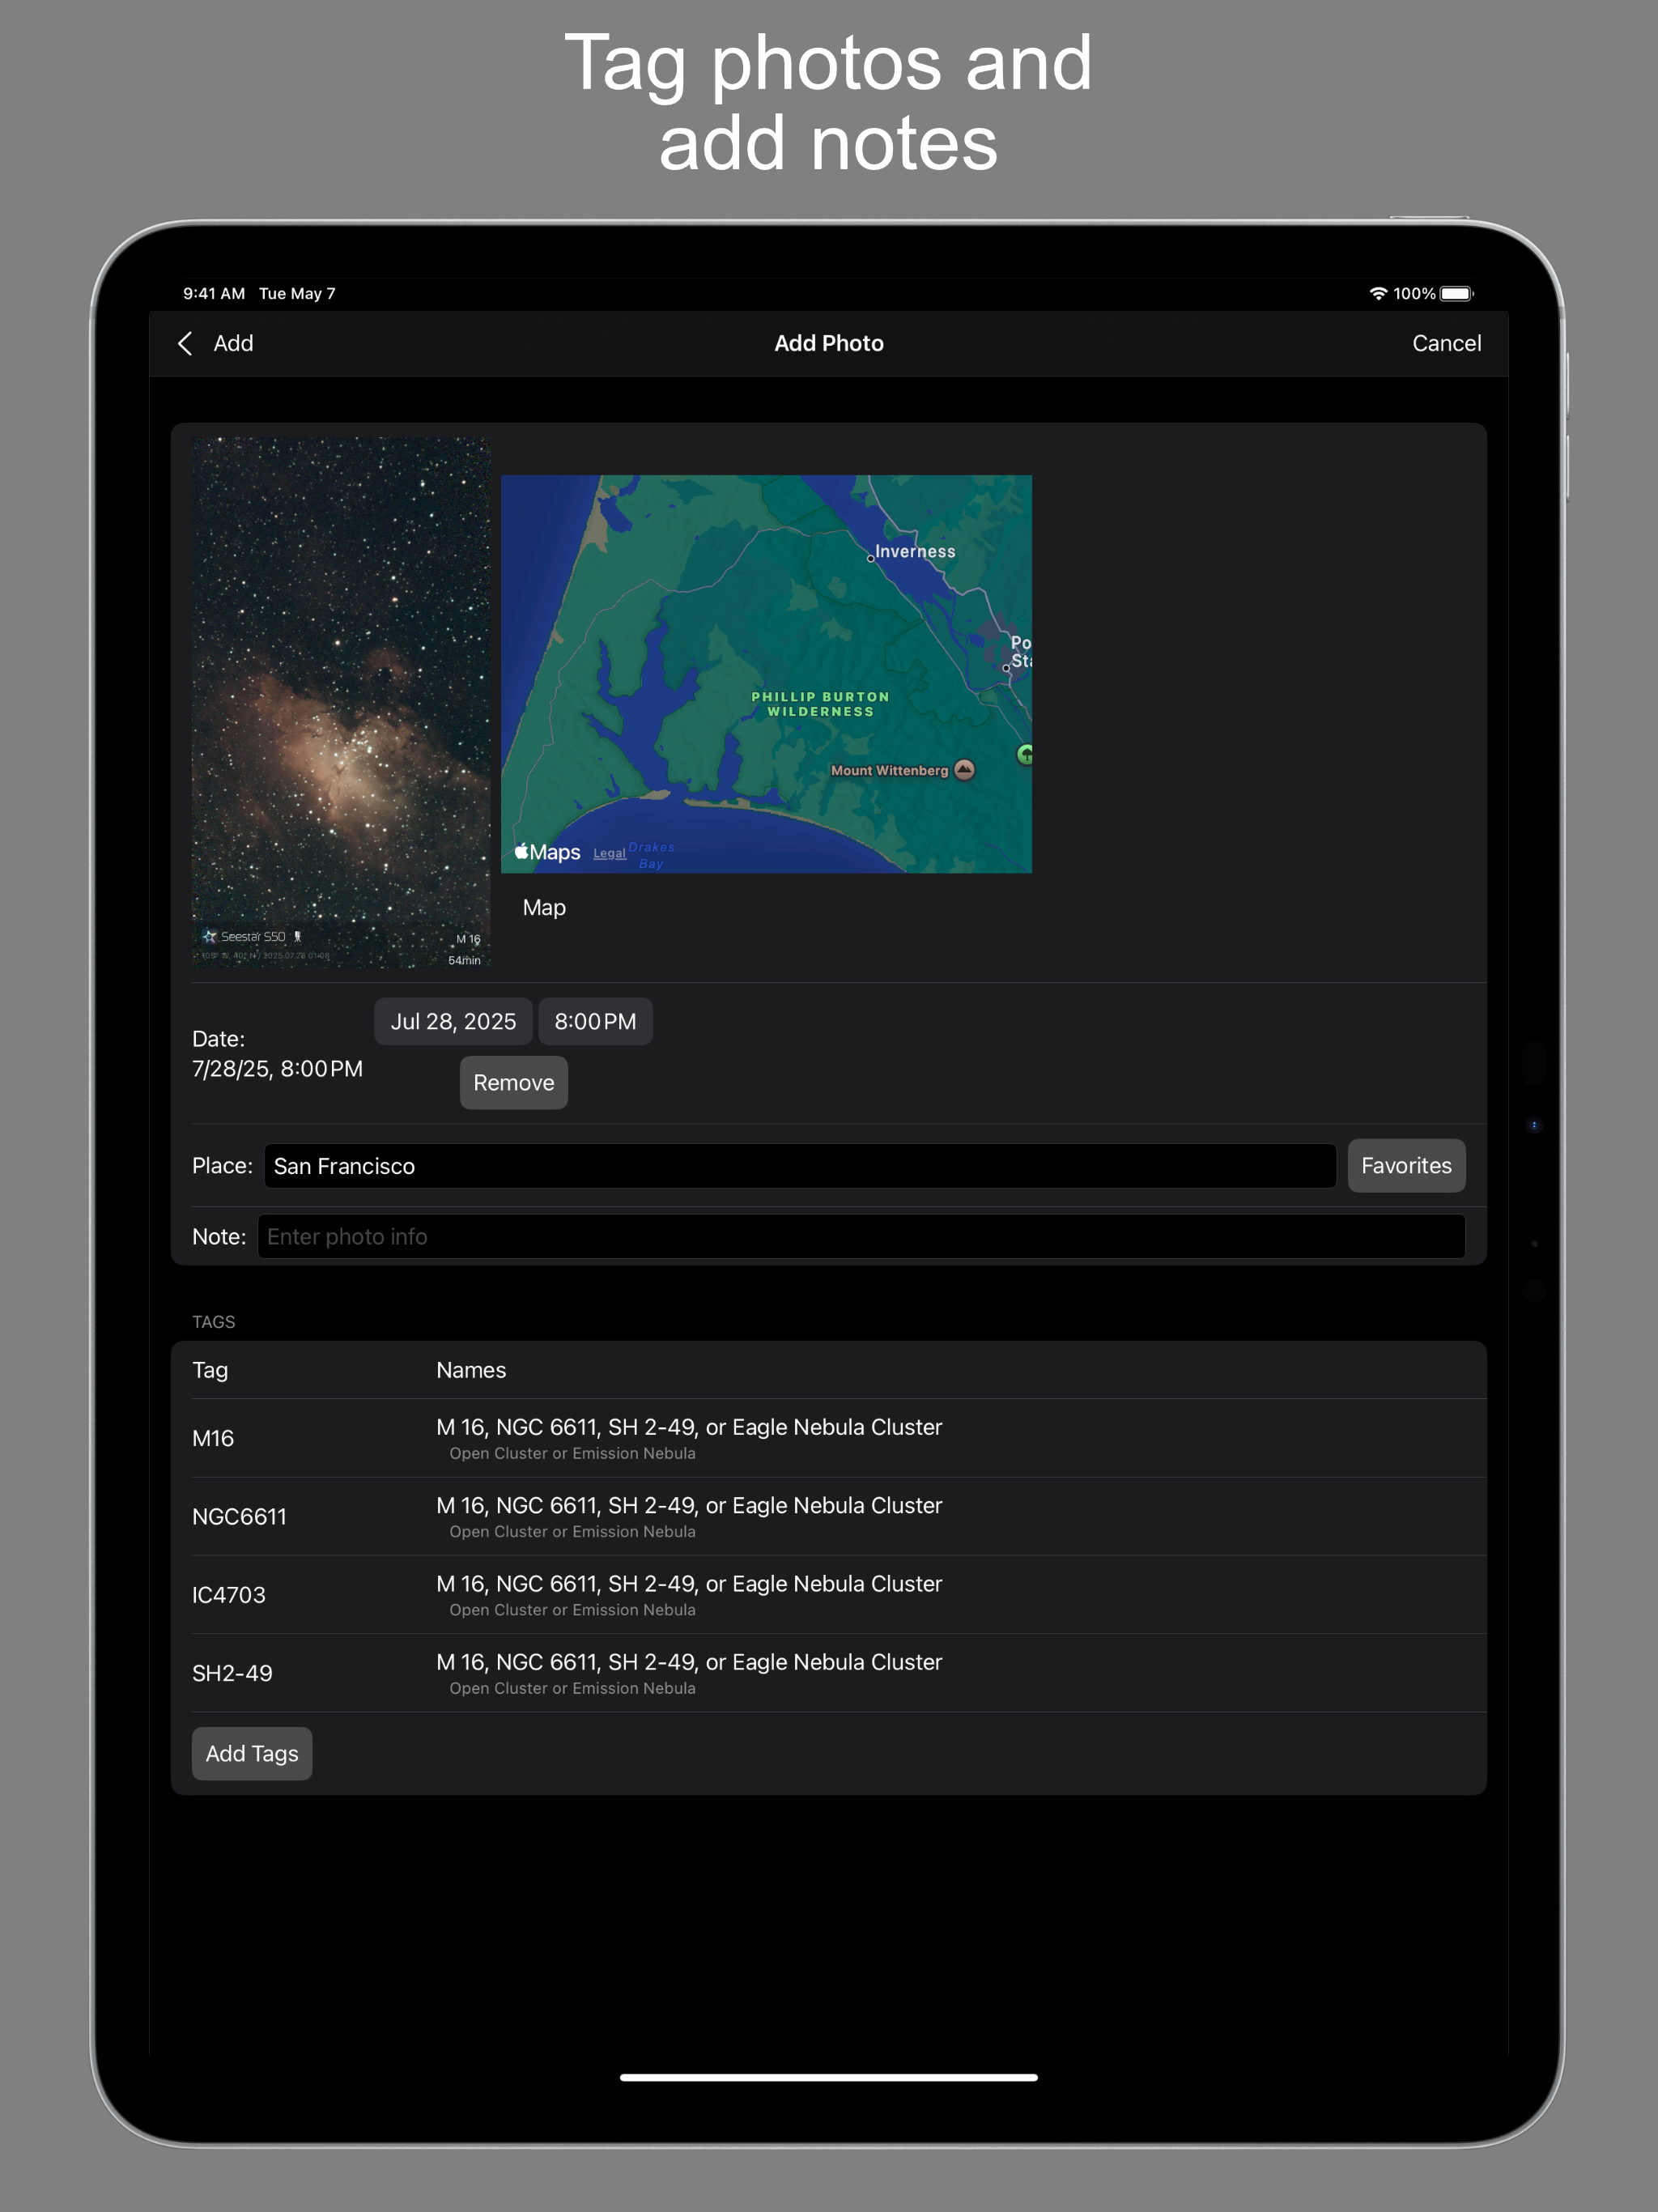Tap the Apple Maps logo on the map

[x=547, y=852]
